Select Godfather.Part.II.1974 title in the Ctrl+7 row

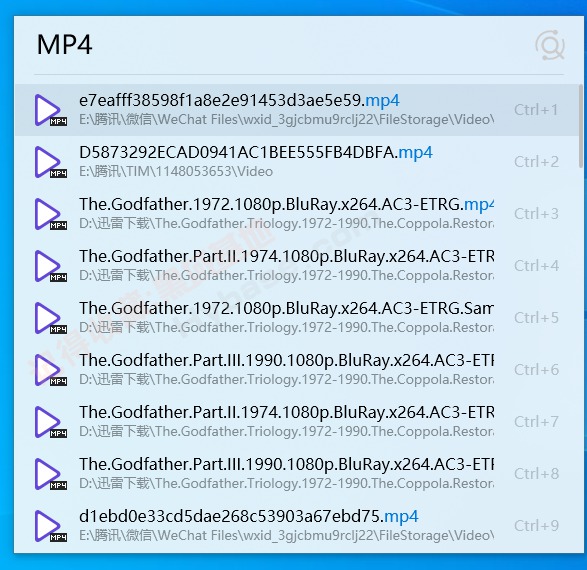coord(286,412)
